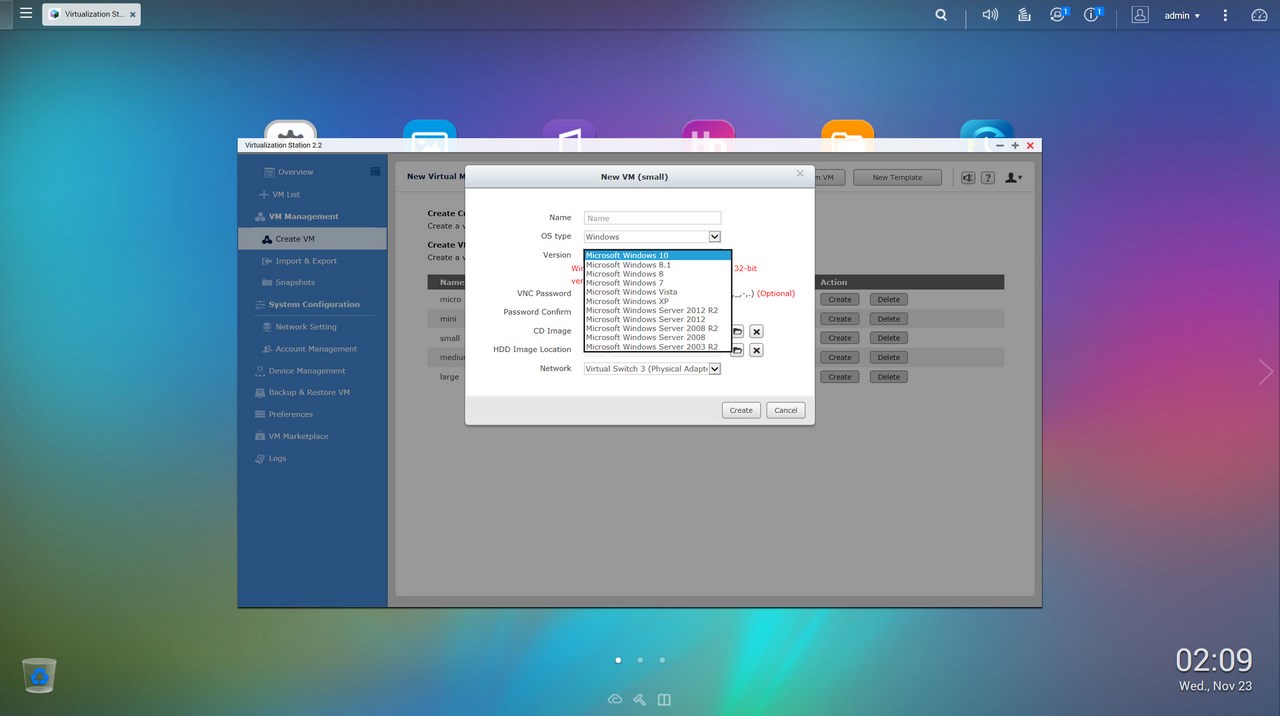1280x716 pixels.
Task: Open the QTS main menu hamburger icon
Action: coord(26,14)
